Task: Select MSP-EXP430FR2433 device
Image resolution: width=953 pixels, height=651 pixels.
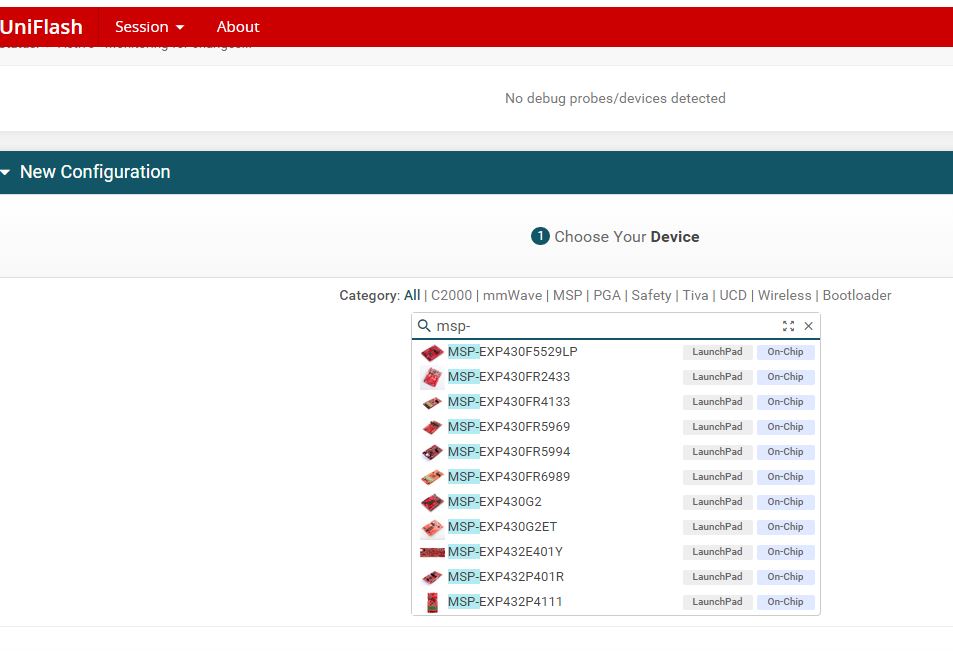Action: click(616, 377)
